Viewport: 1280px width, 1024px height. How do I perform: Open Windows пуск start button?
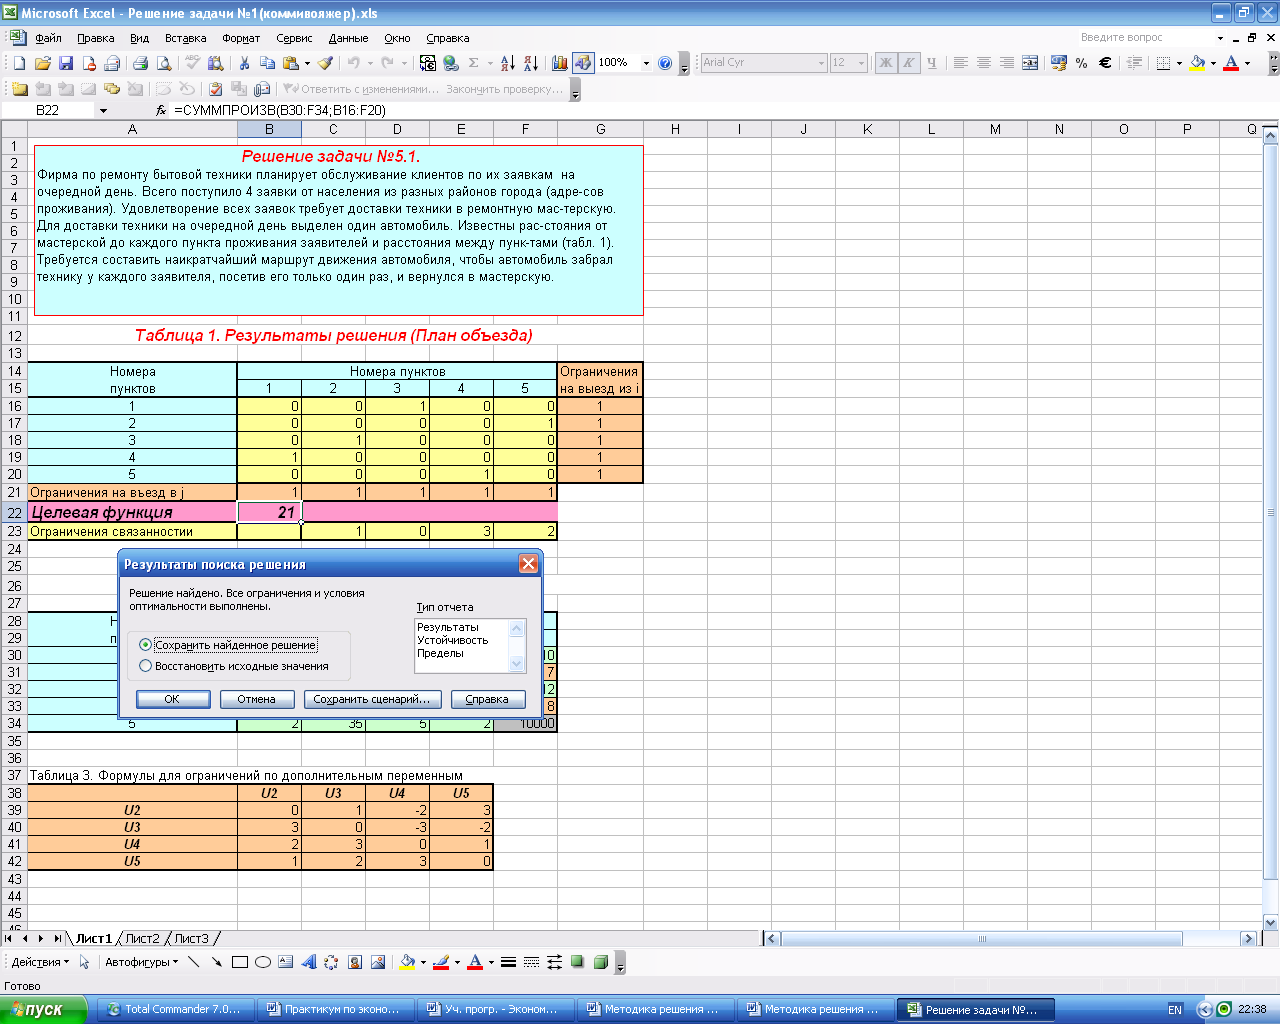(x=43, y=1009)
